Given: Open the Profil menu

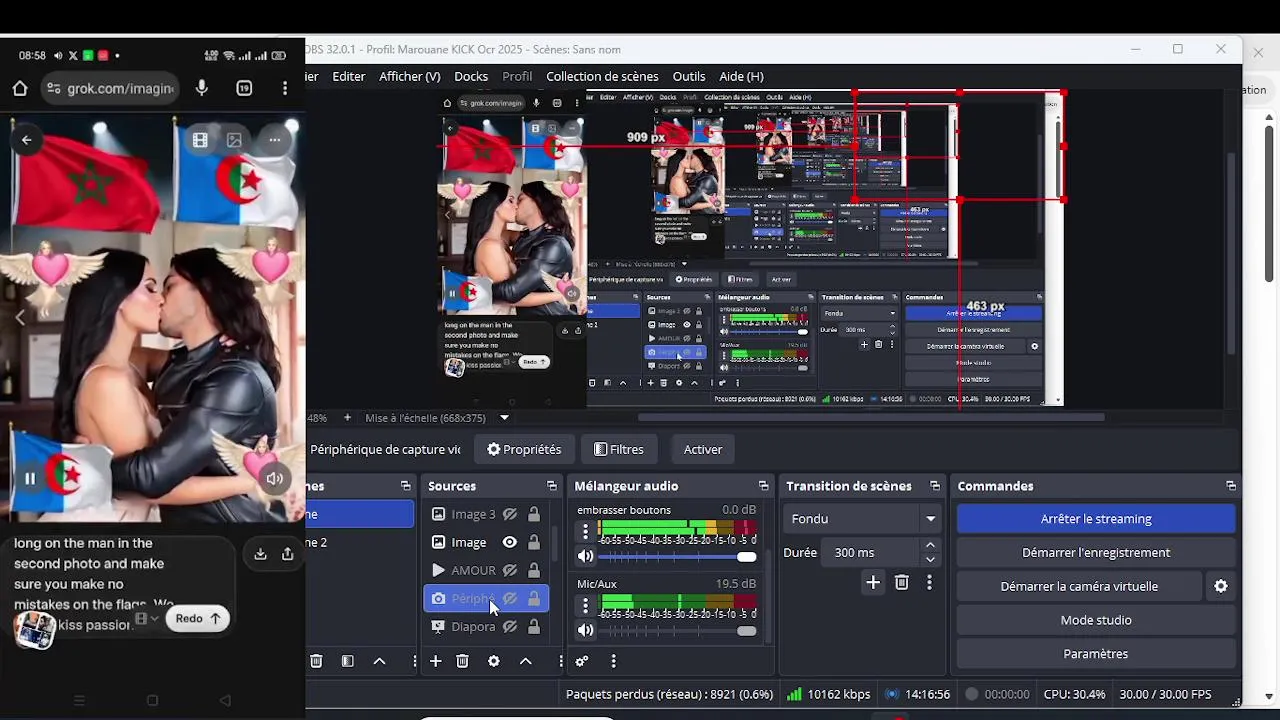Looking at the screenshot, I should click(517, 76).
